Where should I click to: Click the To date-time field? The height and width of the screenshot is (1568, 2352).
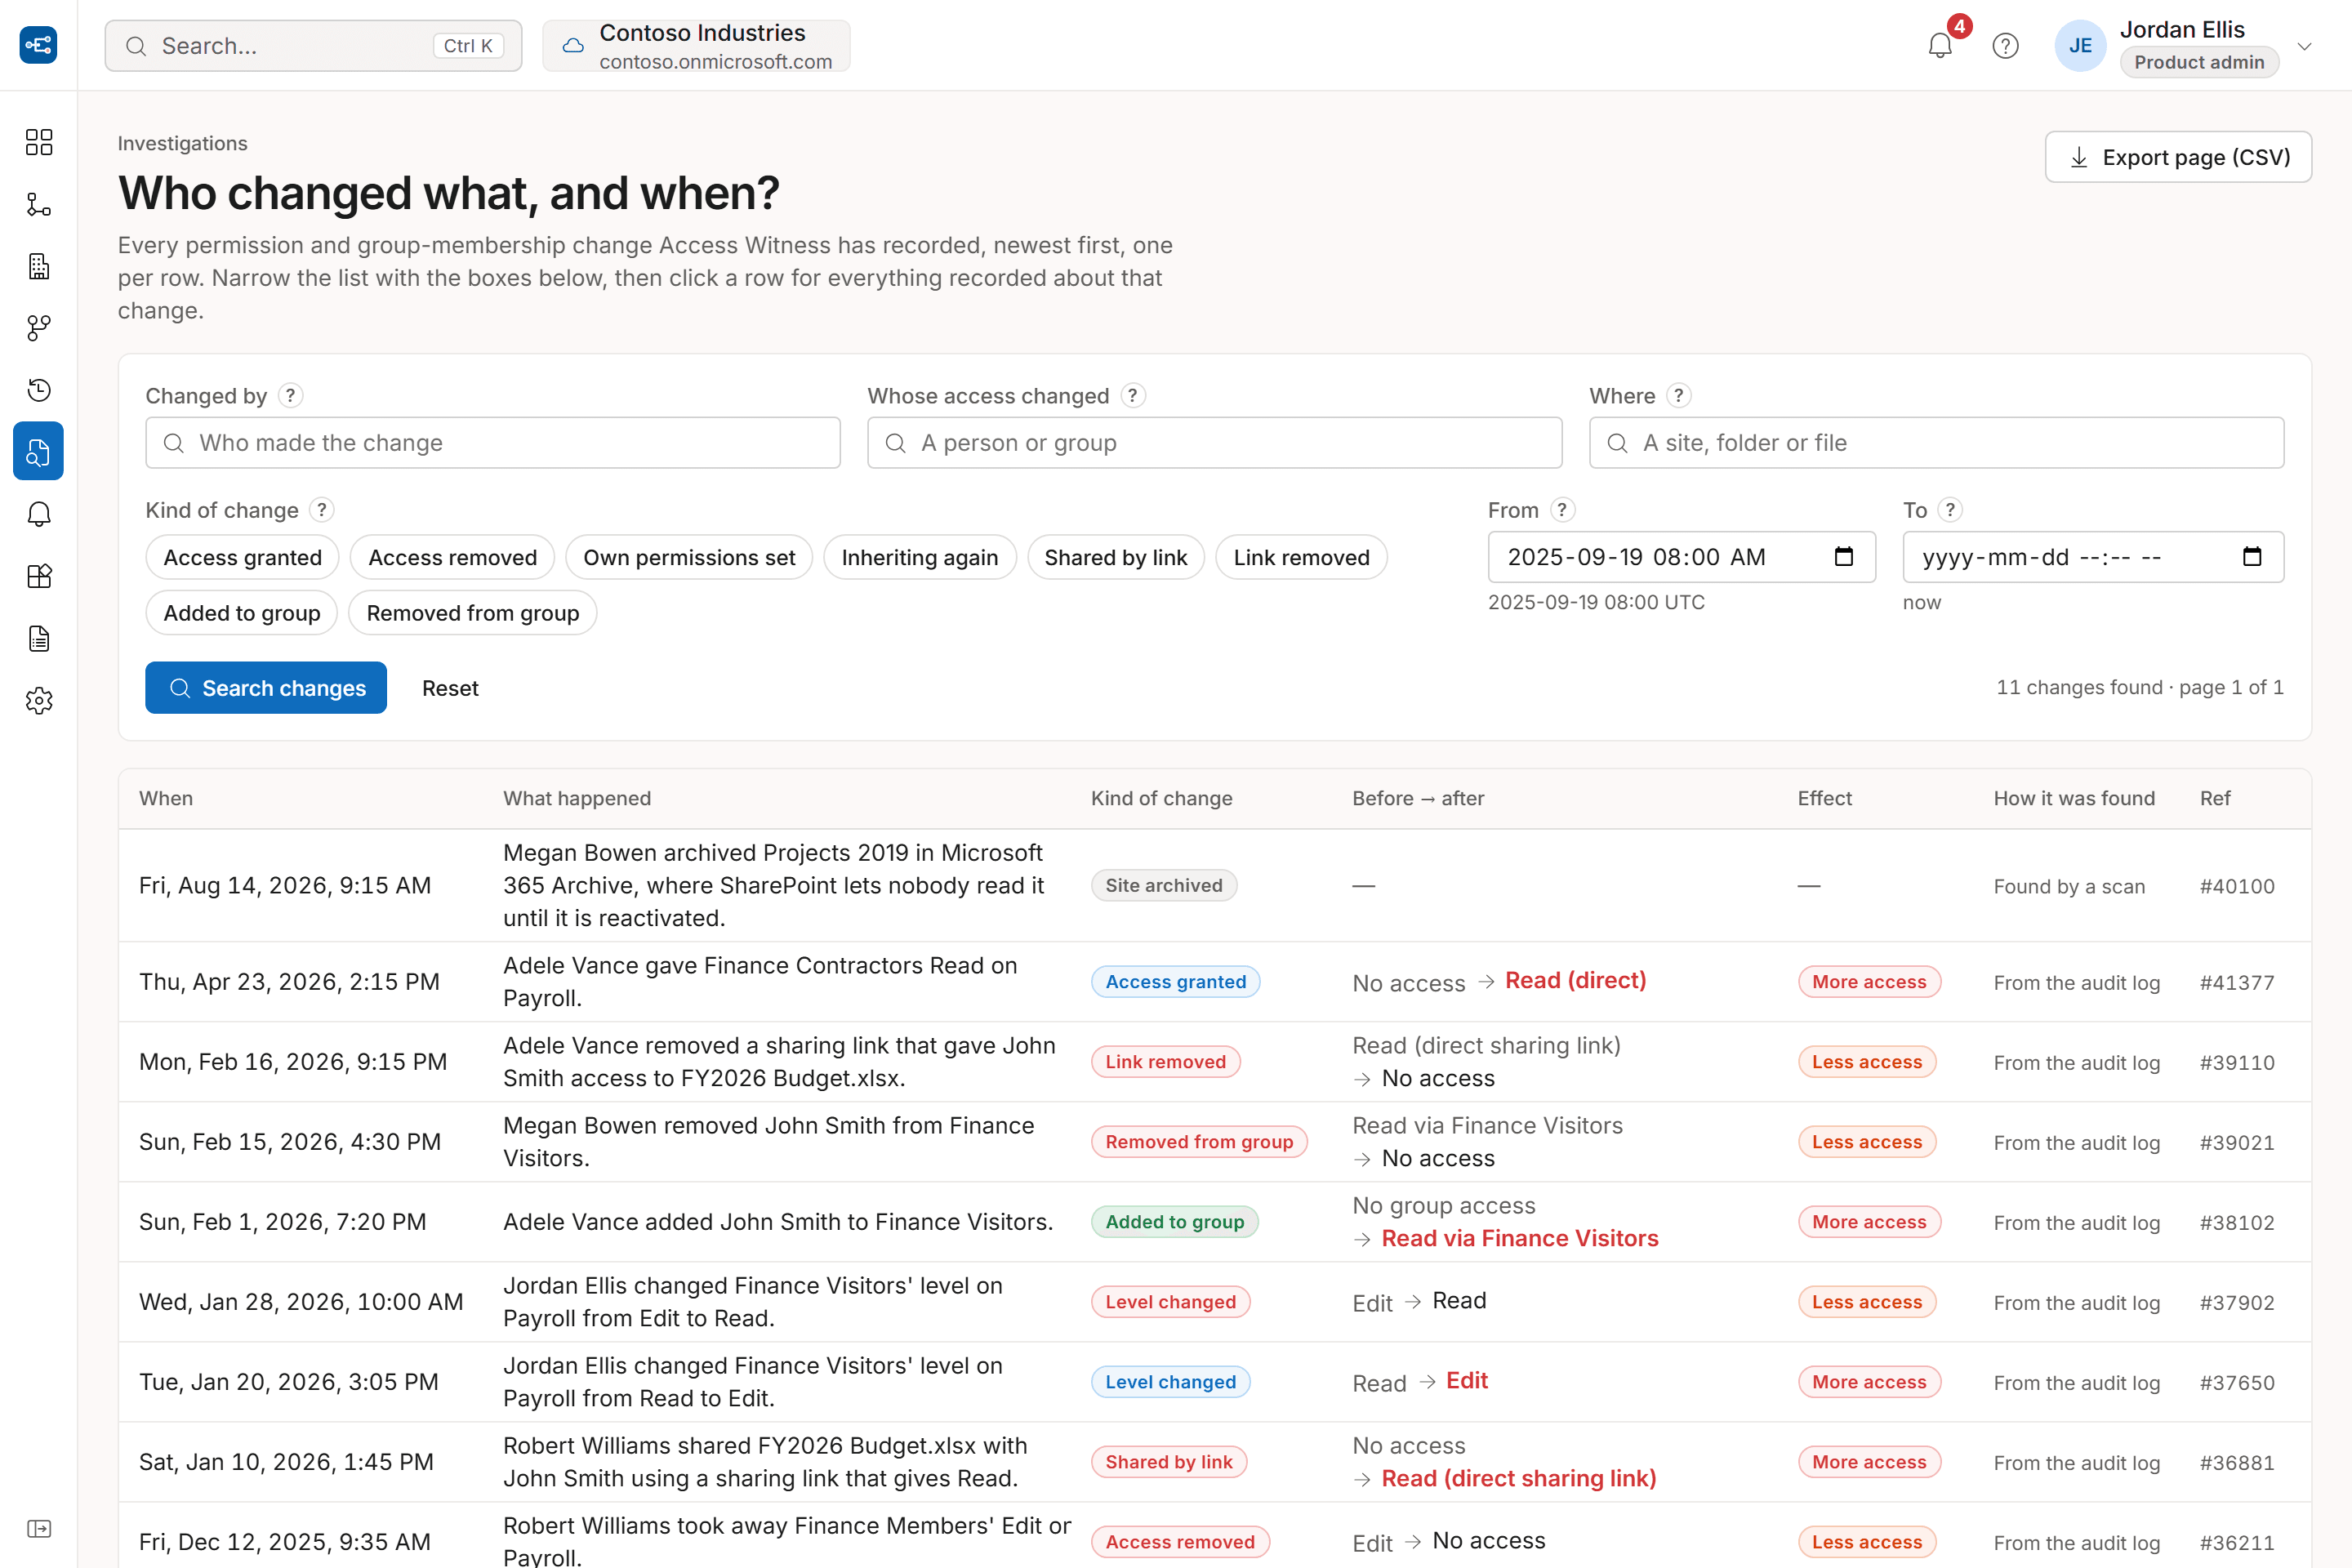tap(2093, 557)
